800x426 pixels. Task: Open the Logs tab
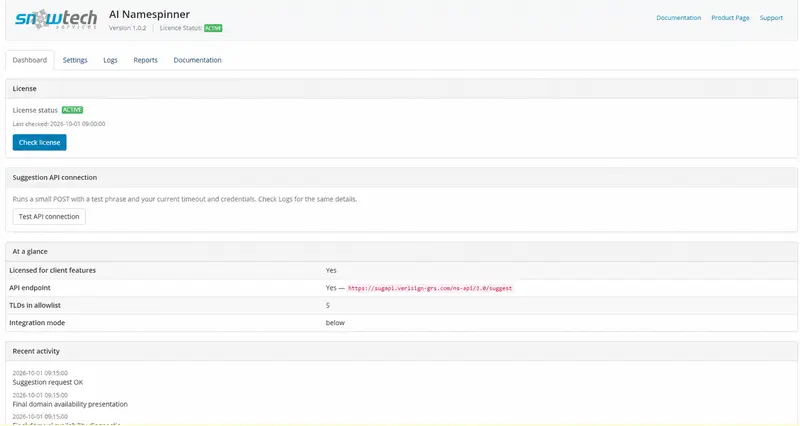click(x=110, y=60)
